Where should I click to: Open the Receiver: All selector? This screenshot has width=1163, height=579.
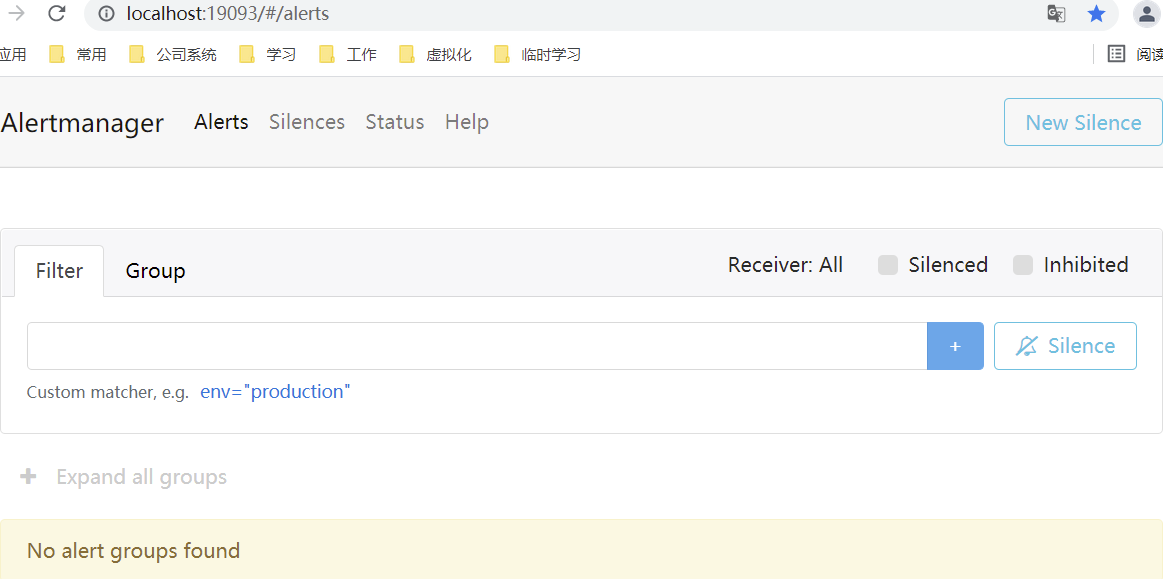tap(785, 265)
